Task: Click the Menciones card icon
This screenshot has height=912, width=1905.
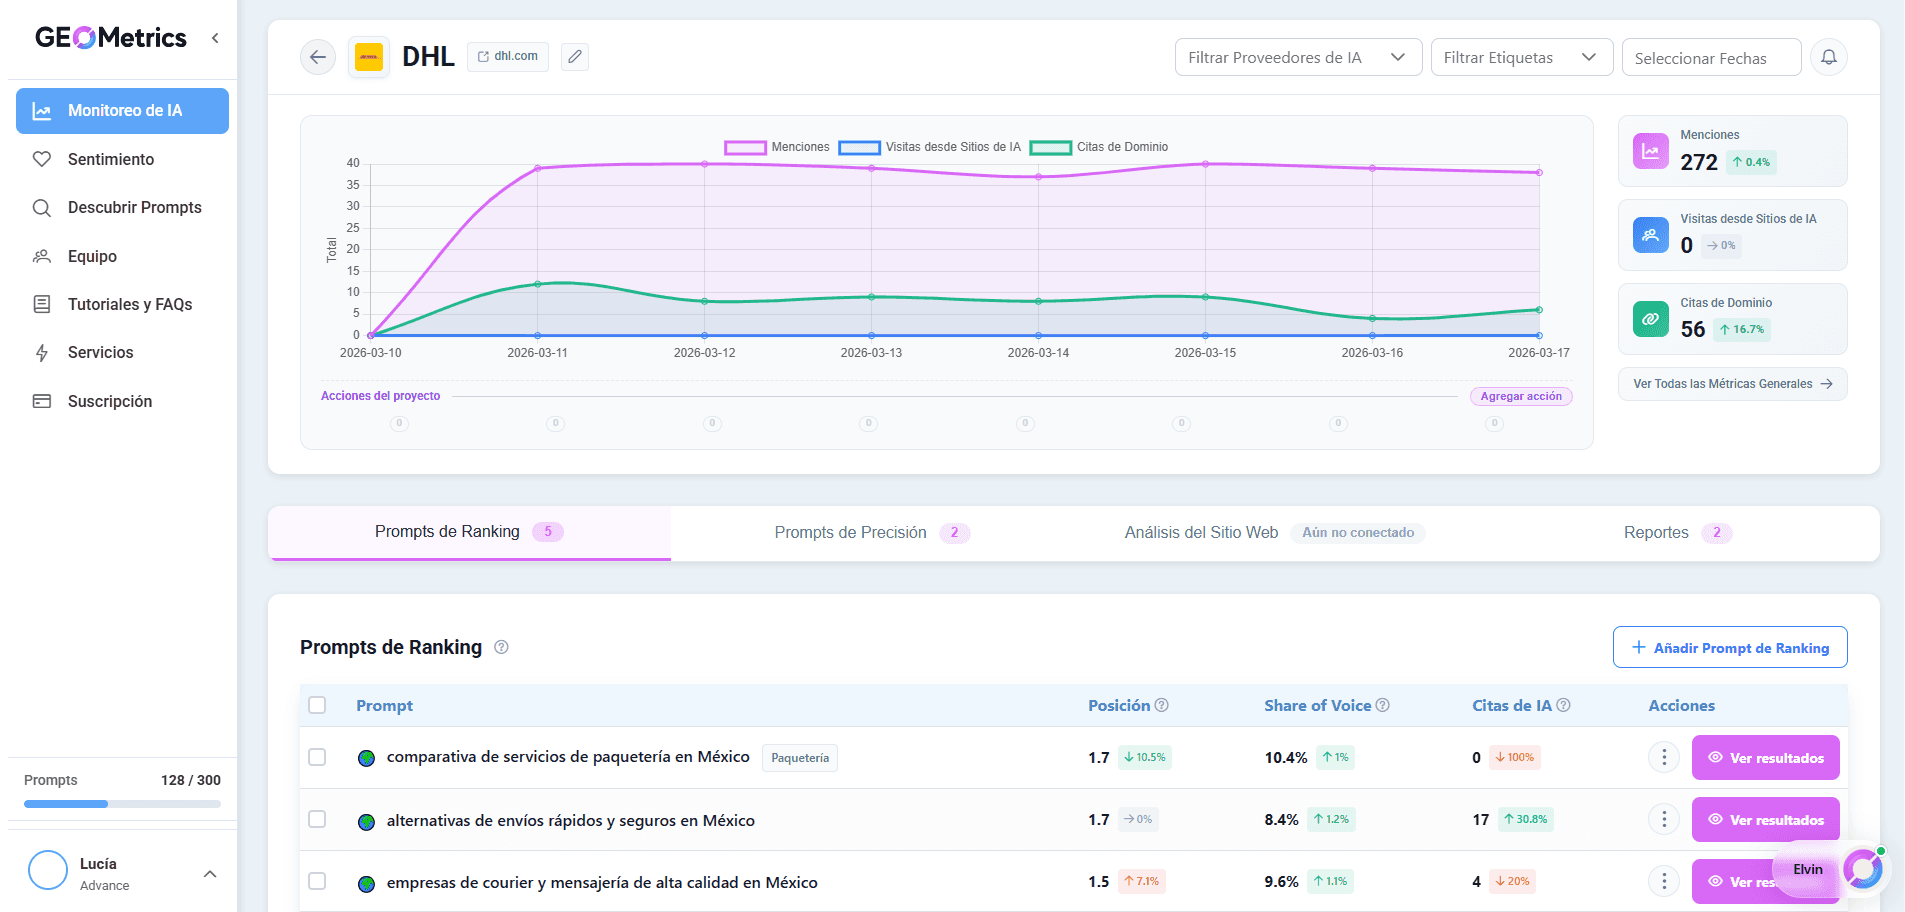Action: [x=1651, y=151]
